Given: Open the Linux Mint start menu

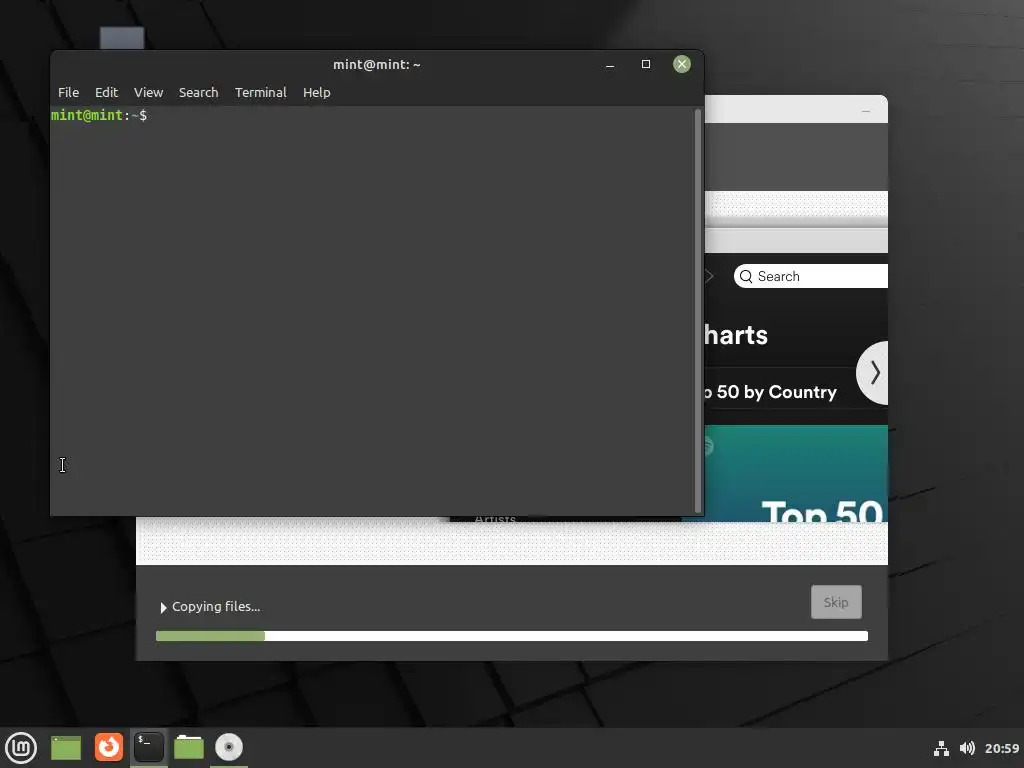Looking at the screenshot, I should click(x=21, y=747).
